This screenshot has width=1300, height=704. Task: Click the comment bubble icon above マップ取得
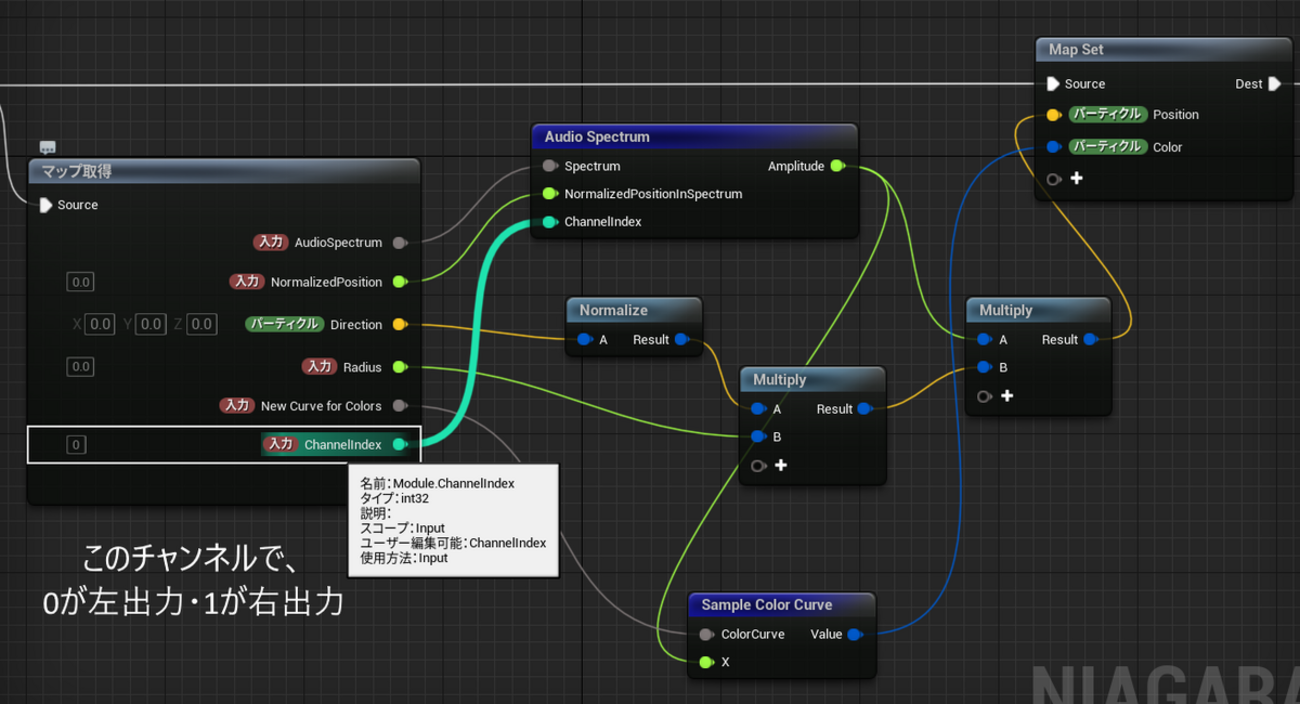48,147
